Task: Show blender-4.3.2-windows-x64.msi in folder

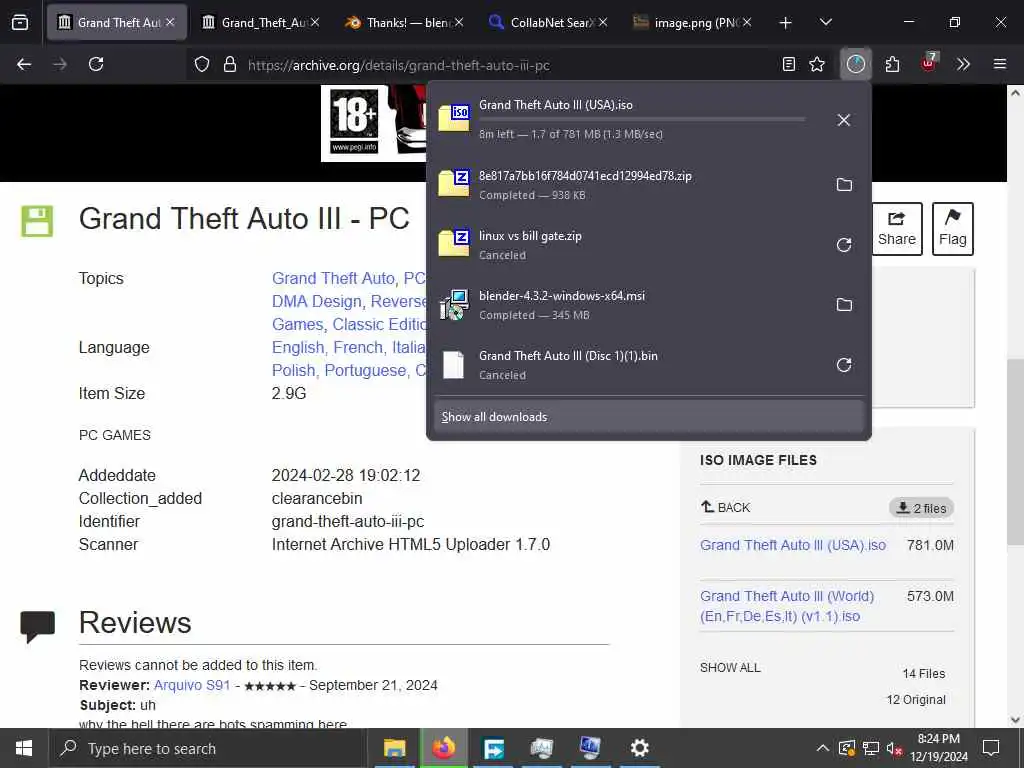Action: click(x=844, y=305)
